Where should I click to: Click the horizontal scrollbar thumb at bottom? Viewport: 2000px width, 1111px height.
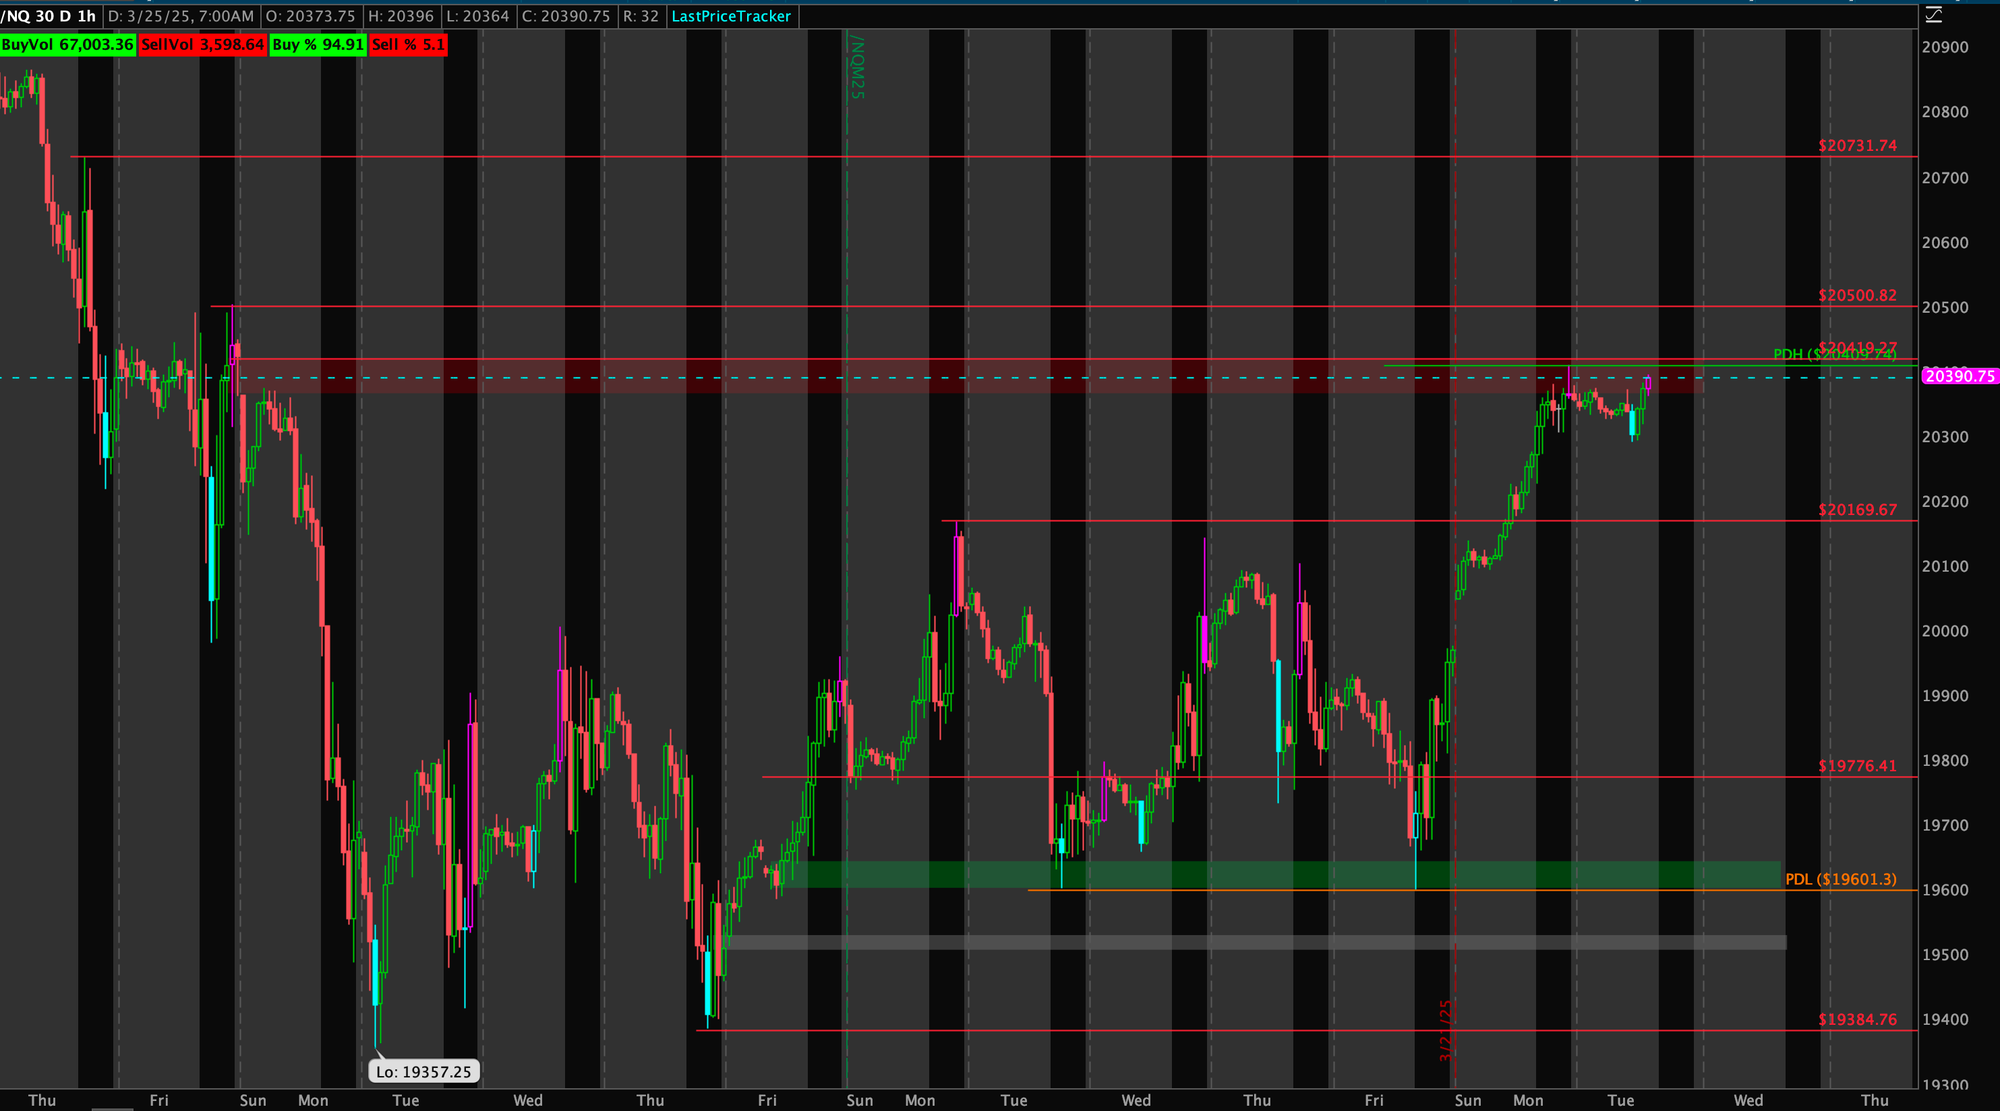(111, 1108)
